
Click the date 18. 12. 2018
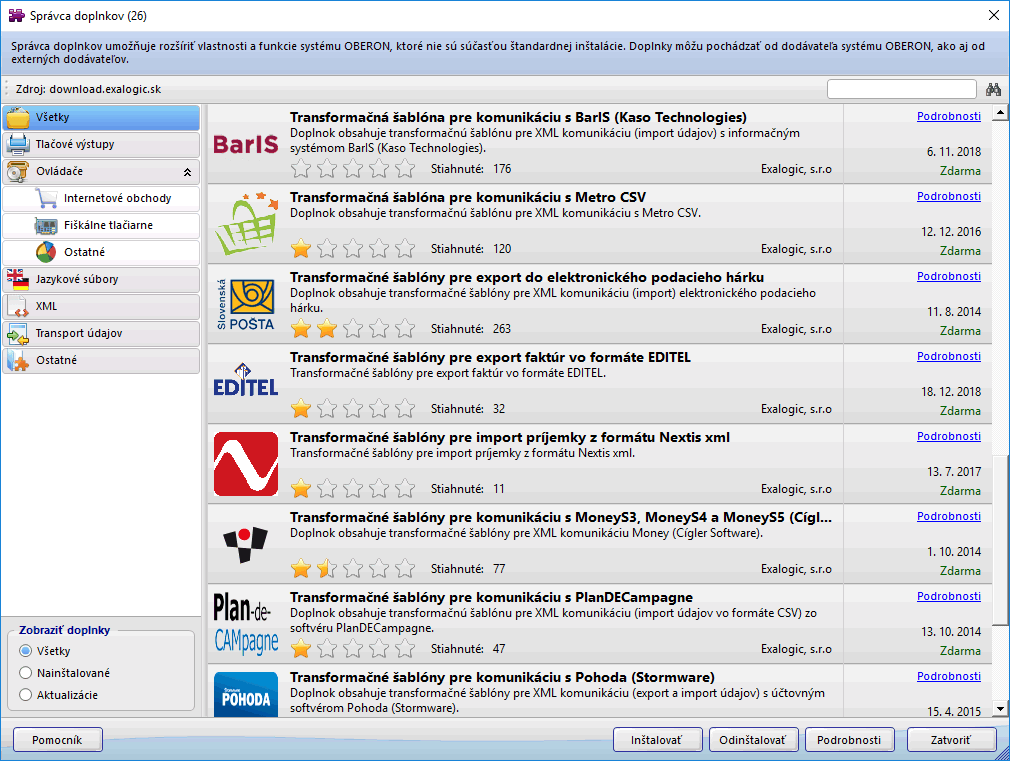click(951, 392)
